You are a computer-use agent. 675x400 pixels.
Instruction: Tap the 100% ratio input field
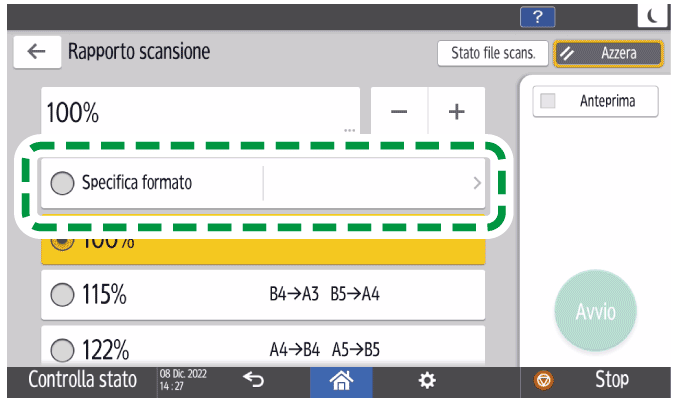coord(200,112)
